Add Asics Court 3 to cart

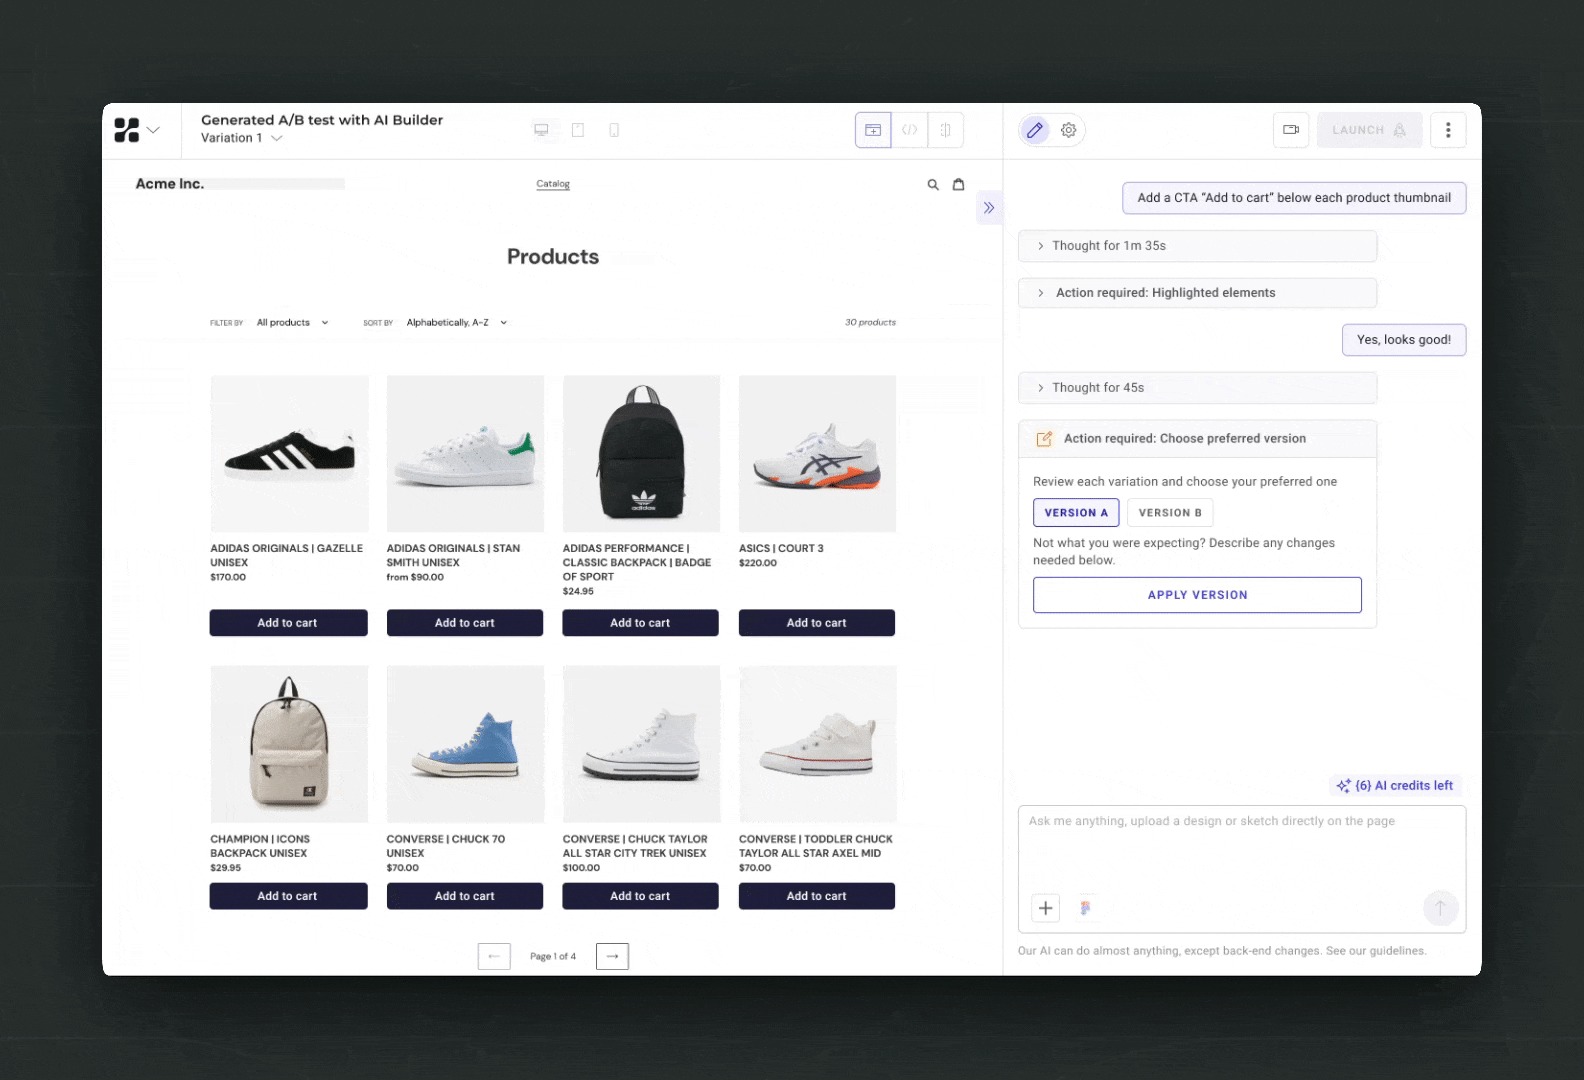[817, 623]
